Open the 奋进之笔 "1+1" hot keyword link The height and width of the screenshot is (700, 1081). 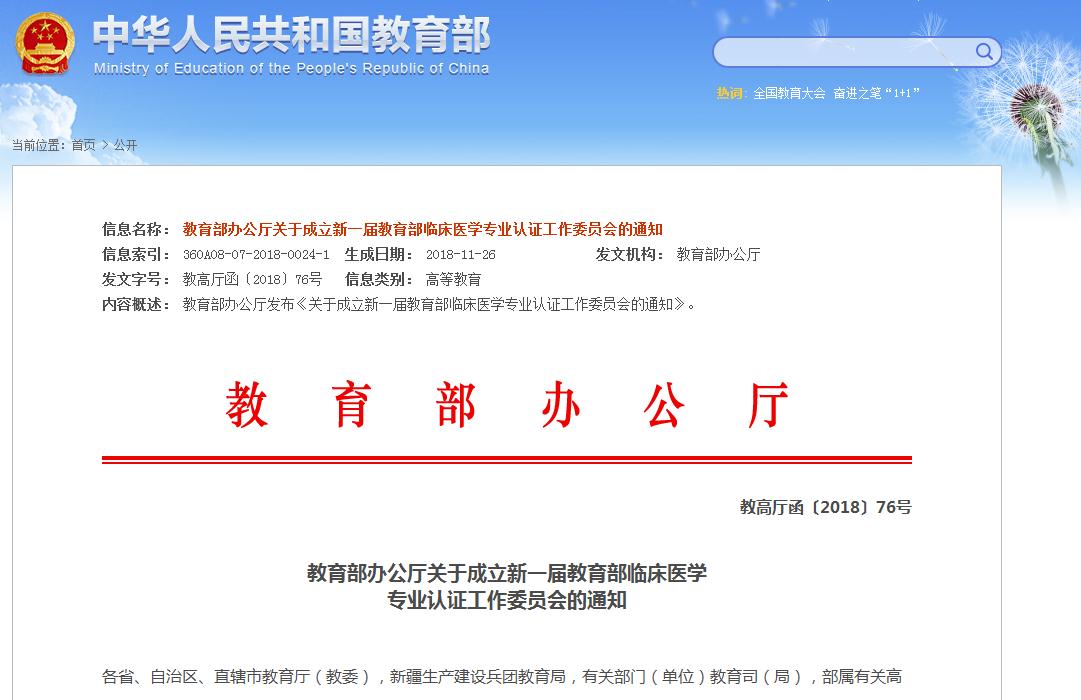[x=876, y=93]
